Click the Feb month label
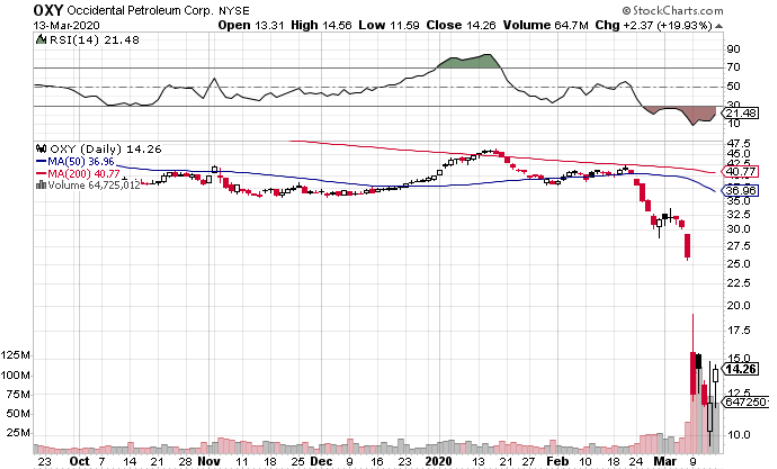The image size is (777, 469). tap(557, 462)
